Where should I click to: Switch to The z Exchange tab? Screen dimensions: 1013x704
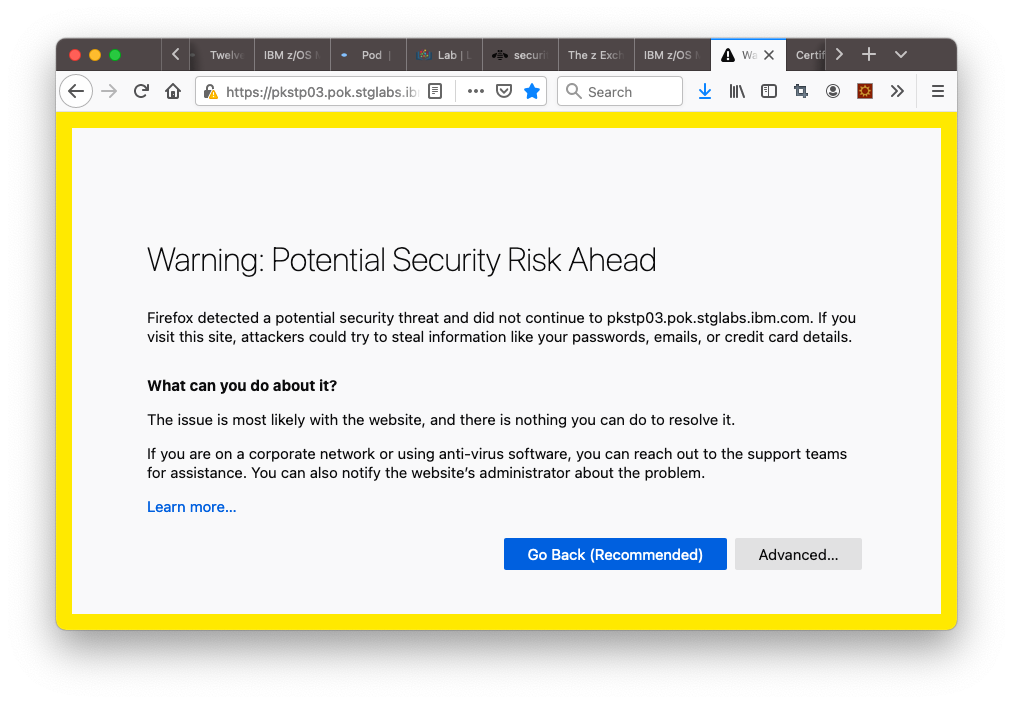tap(594, 55)
